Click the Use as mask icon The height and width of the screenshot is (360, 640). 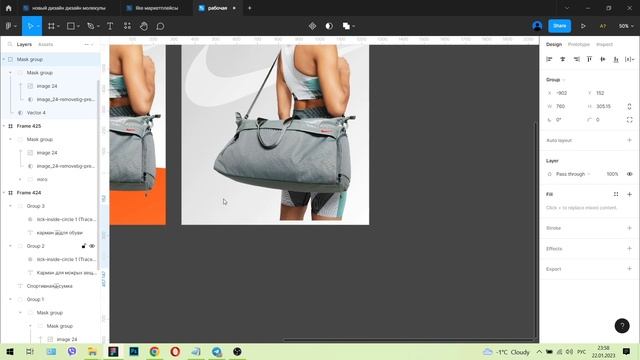329,26
